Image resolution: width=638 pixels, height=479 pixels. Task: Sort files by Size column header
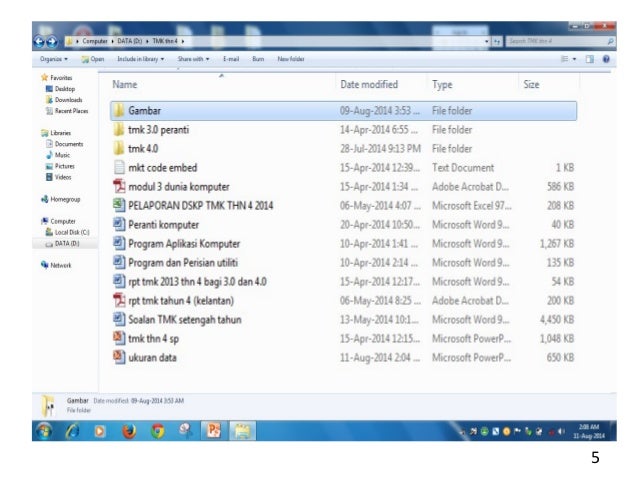click(531, 85)
